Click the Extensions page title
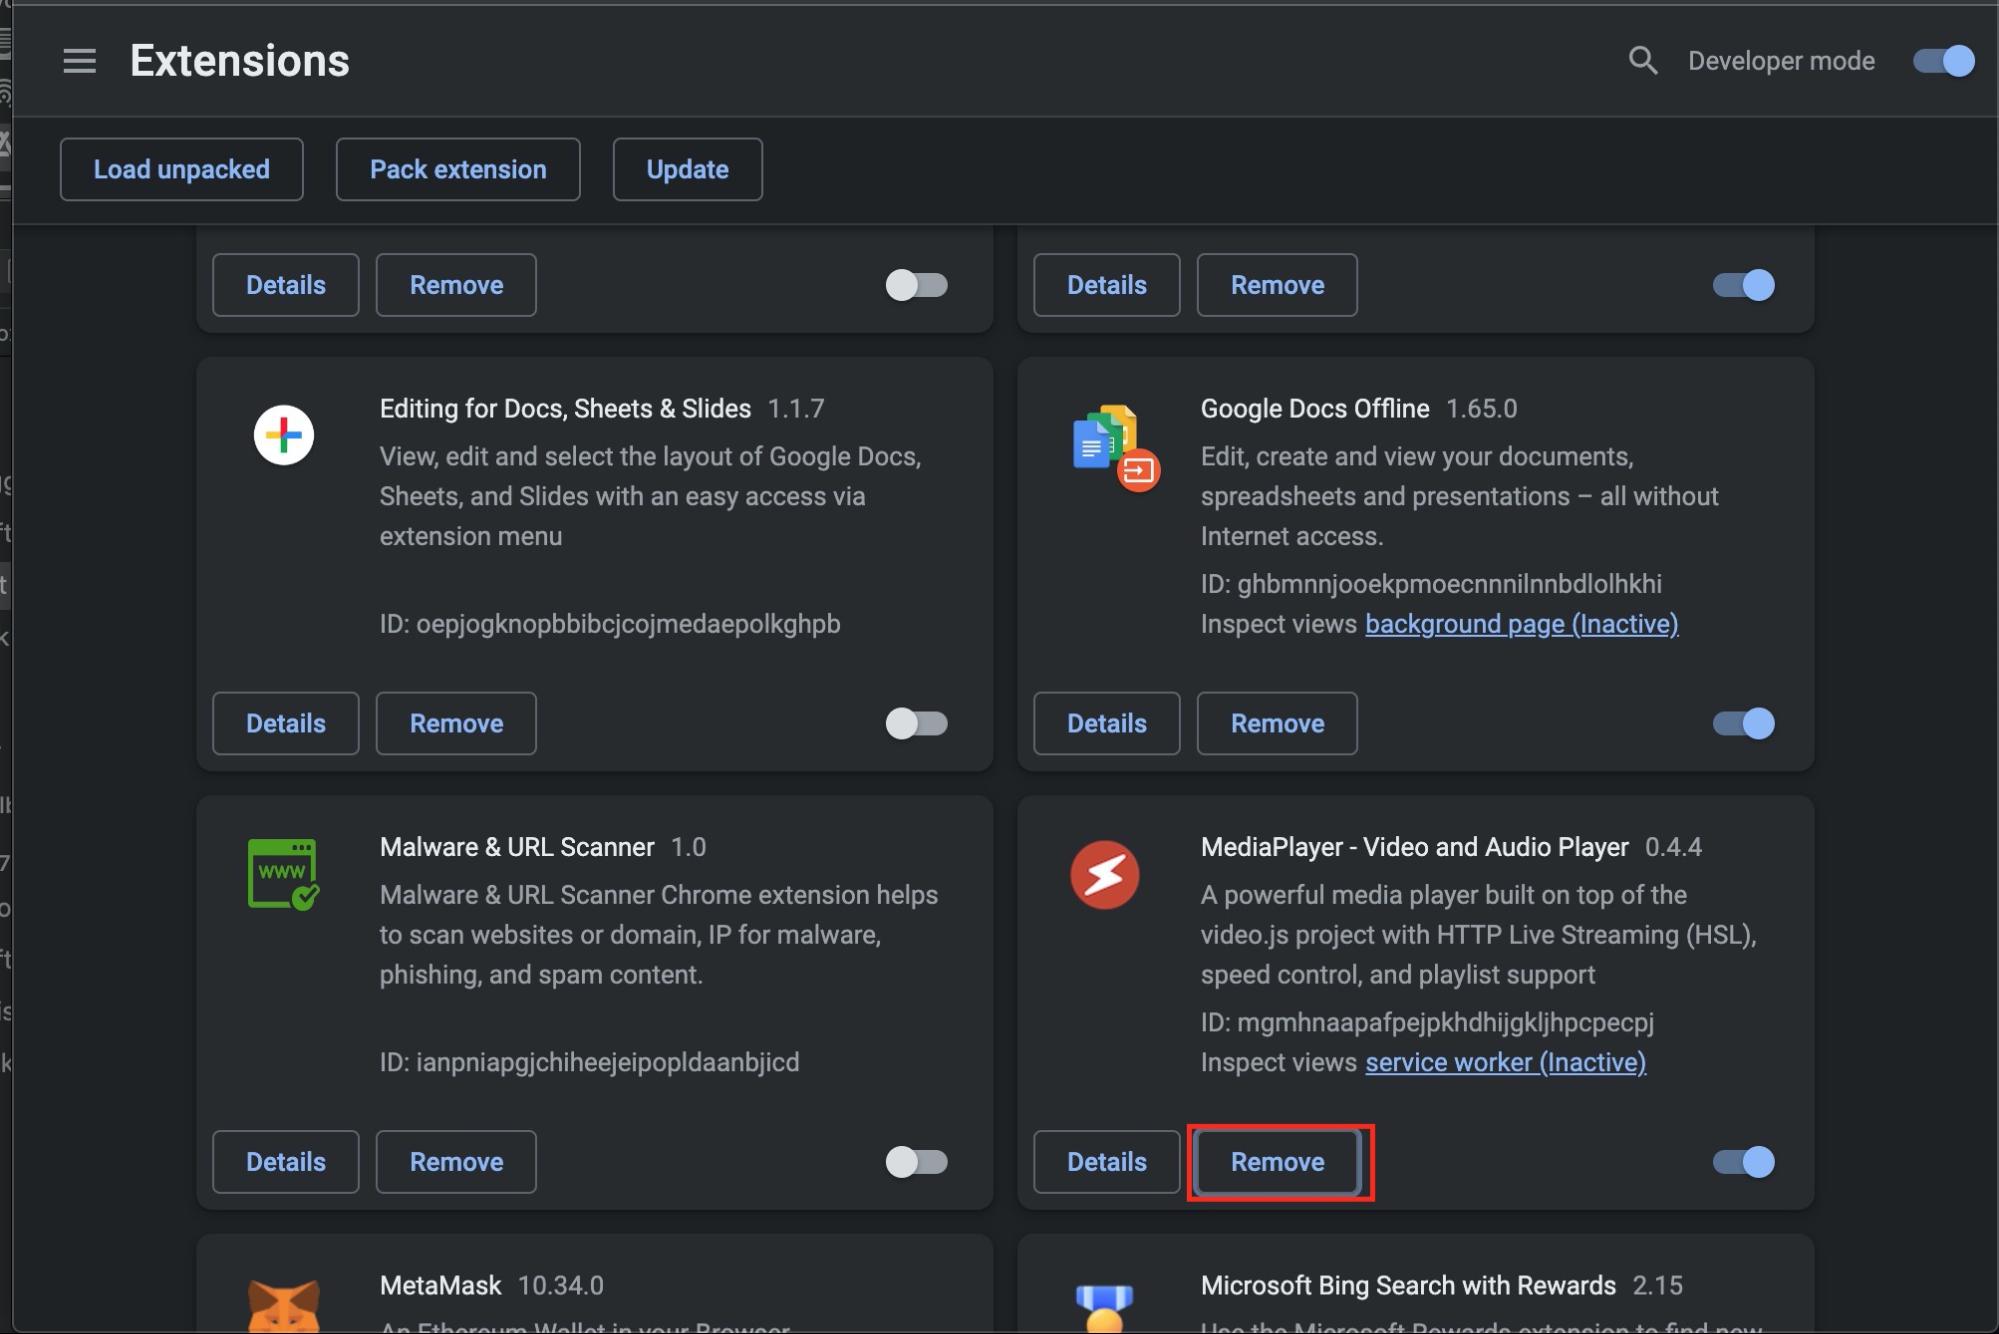Viewport: 1999px width, 1334px height. point(240,61)
